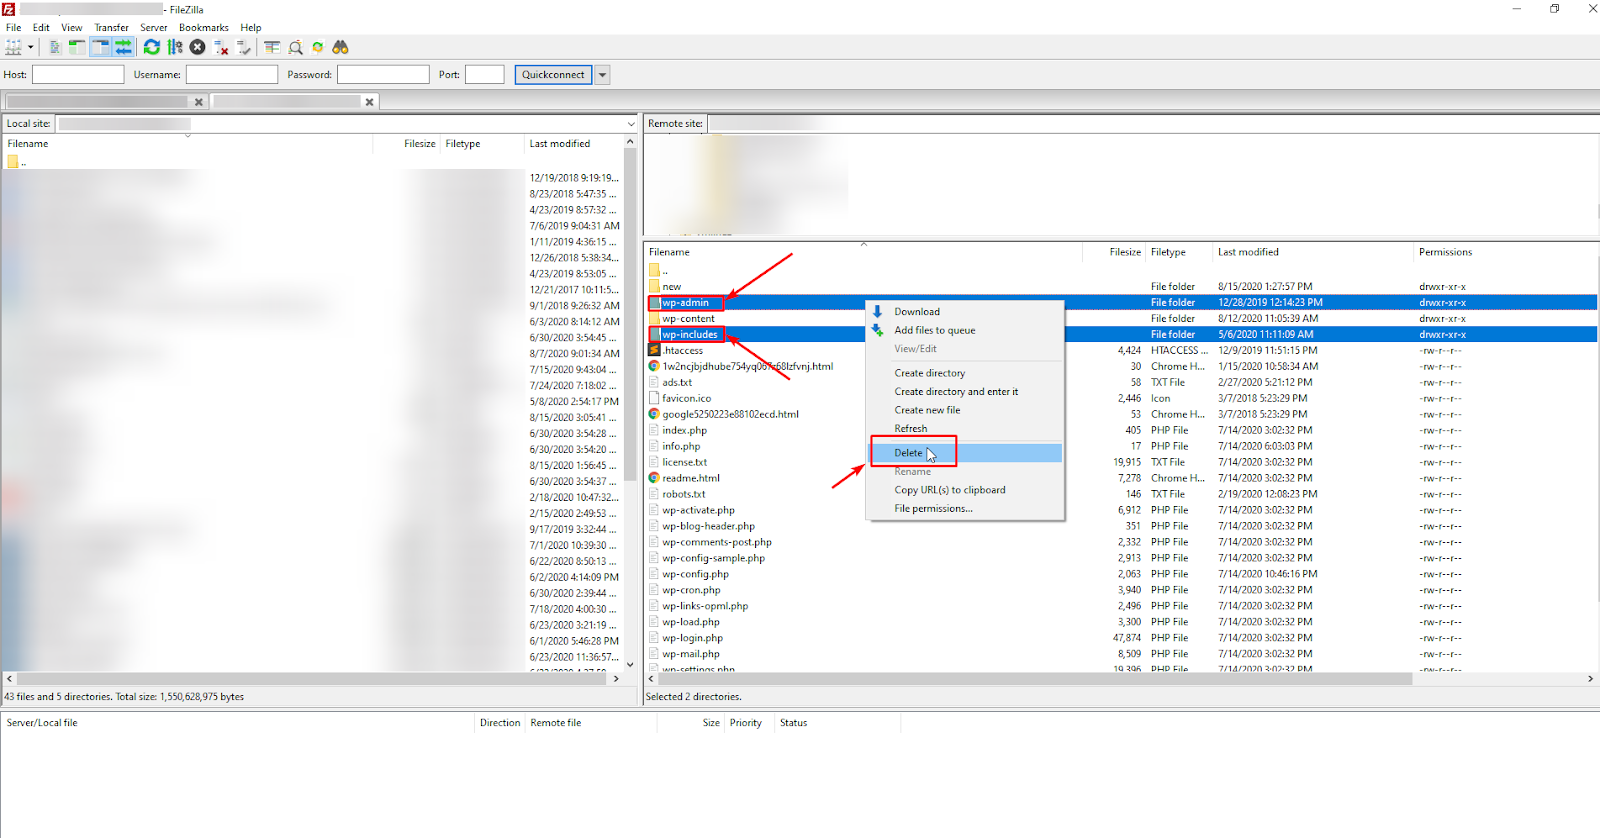Choose Copy URL(s) to clipboard

pyautogui.click(x=965, y=490)
